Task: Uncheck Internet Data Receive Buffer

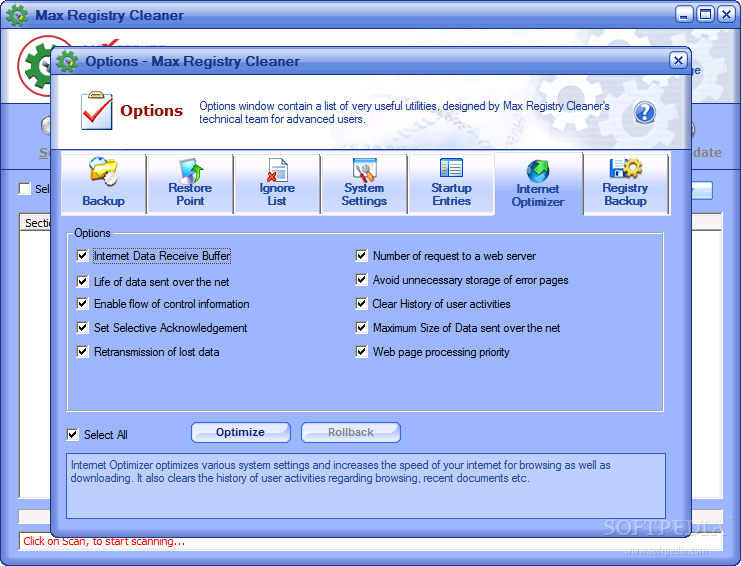Action: [82, 256]
